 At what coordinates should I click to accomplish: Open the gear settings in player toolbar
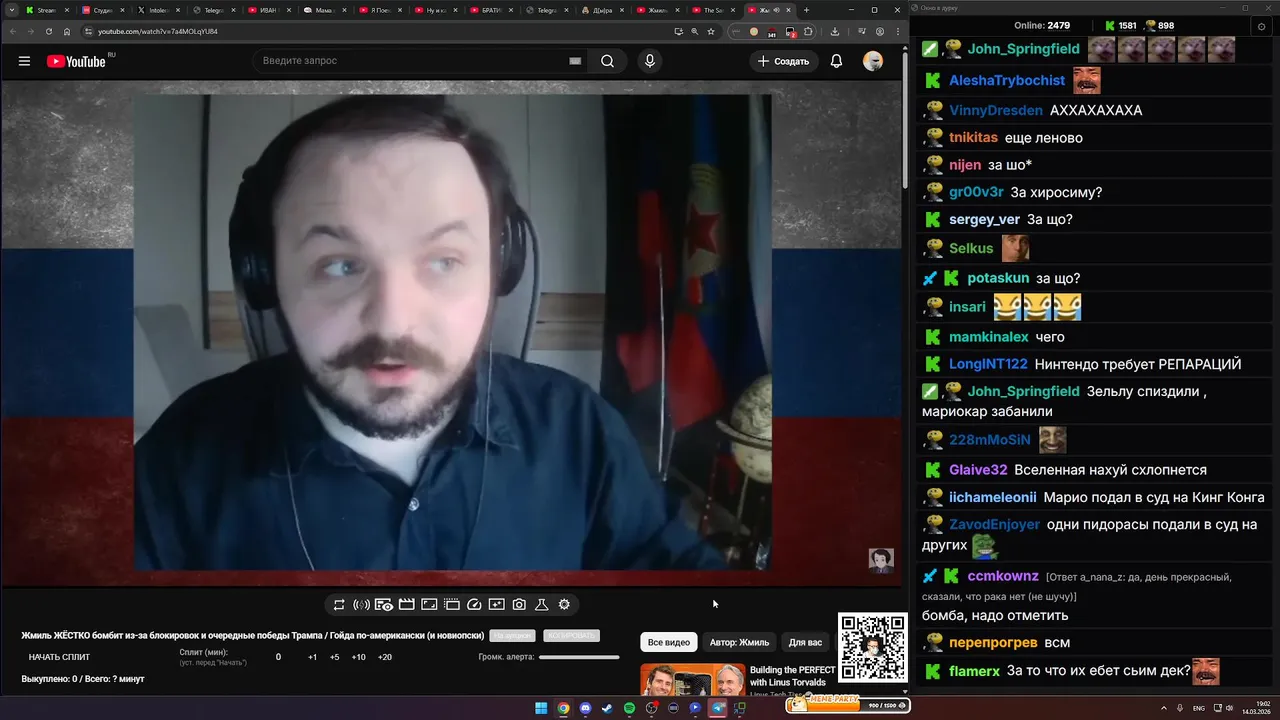coord(564,604)
